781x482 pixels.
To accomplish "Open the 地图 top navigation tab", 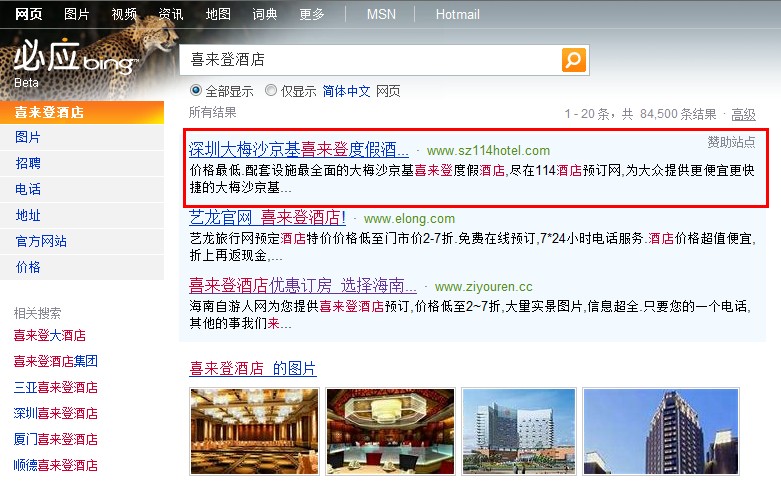I will (x=218, y=14).
